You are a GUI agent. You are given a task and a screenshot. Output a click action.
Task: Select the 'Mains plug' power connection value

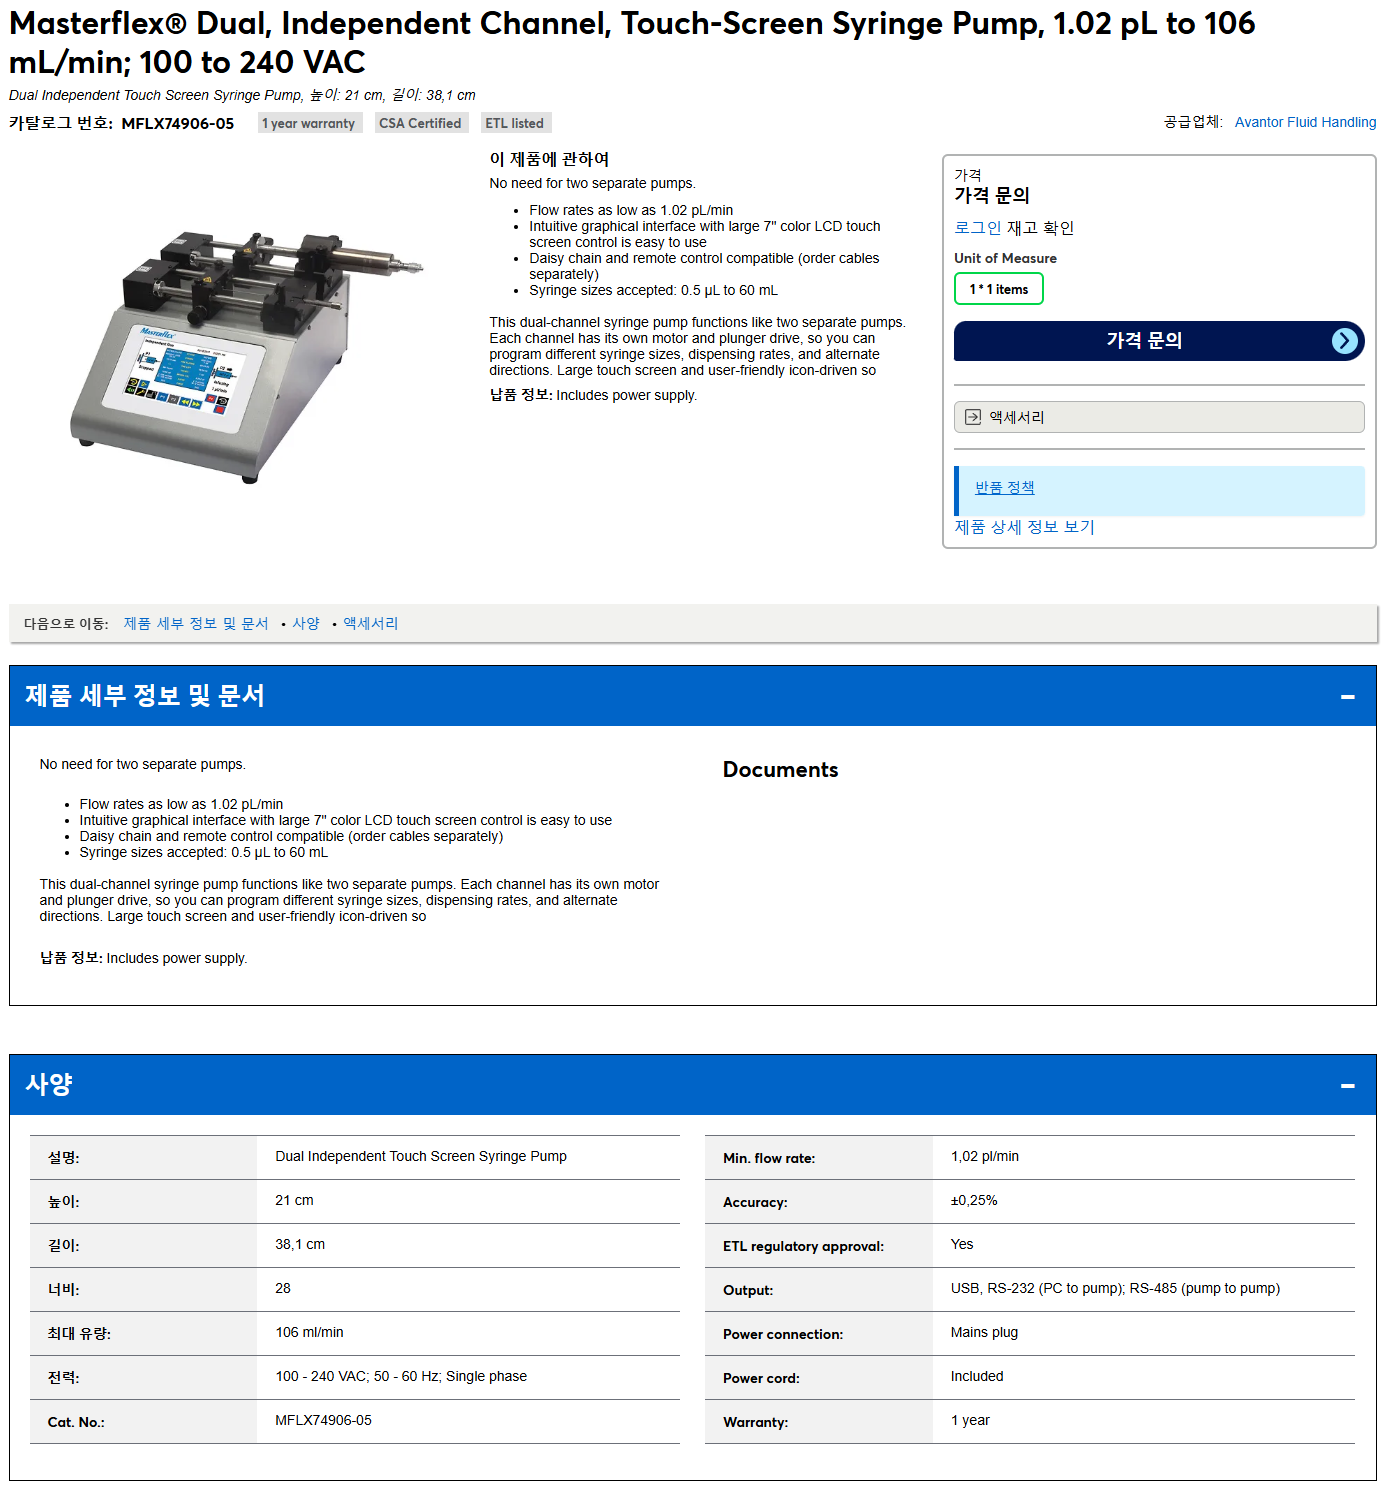click(x=985, y=1332)
